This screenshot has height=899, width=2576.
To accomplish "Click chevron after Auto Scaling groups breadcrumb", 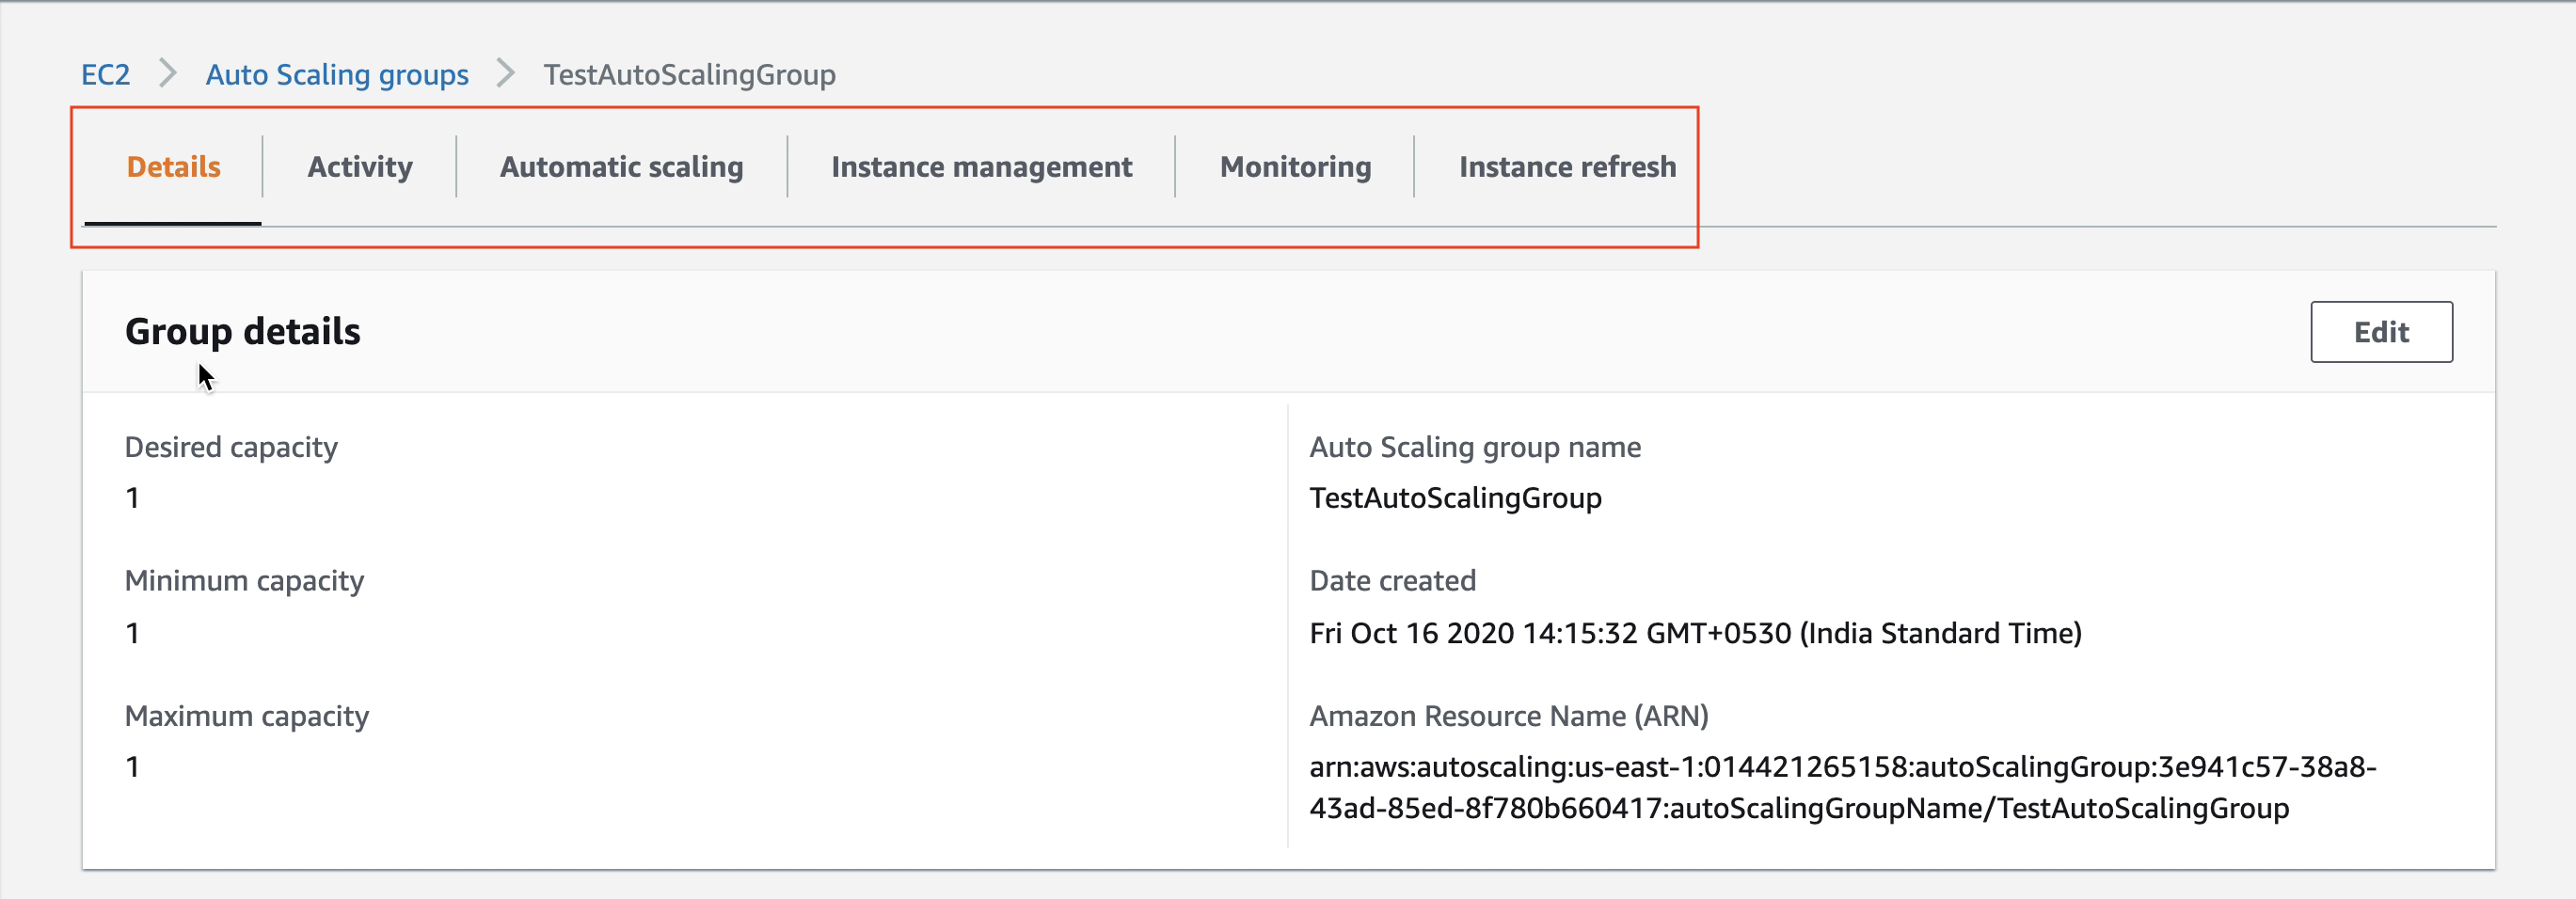I will tap(506, 73).
